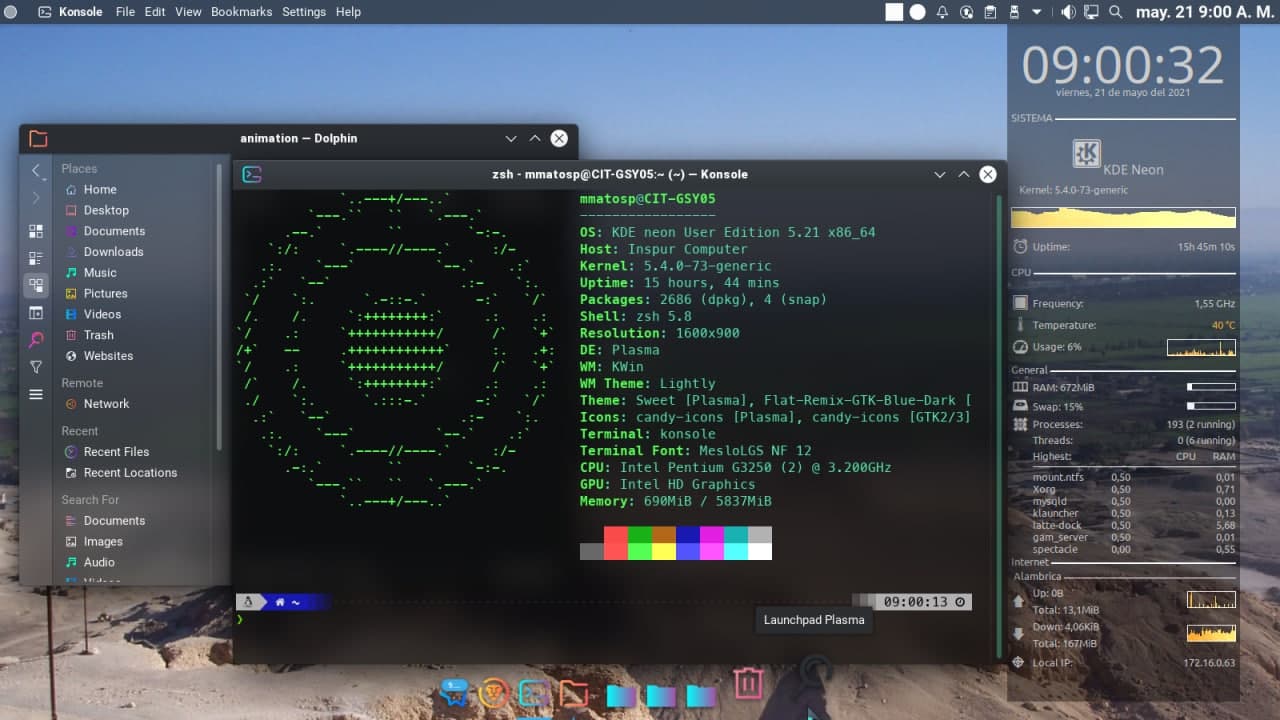Click the volume speaker icon in the tray
Image resolution: width=1280 pixels, height=720 pixels.
(x=1068, y=12)
